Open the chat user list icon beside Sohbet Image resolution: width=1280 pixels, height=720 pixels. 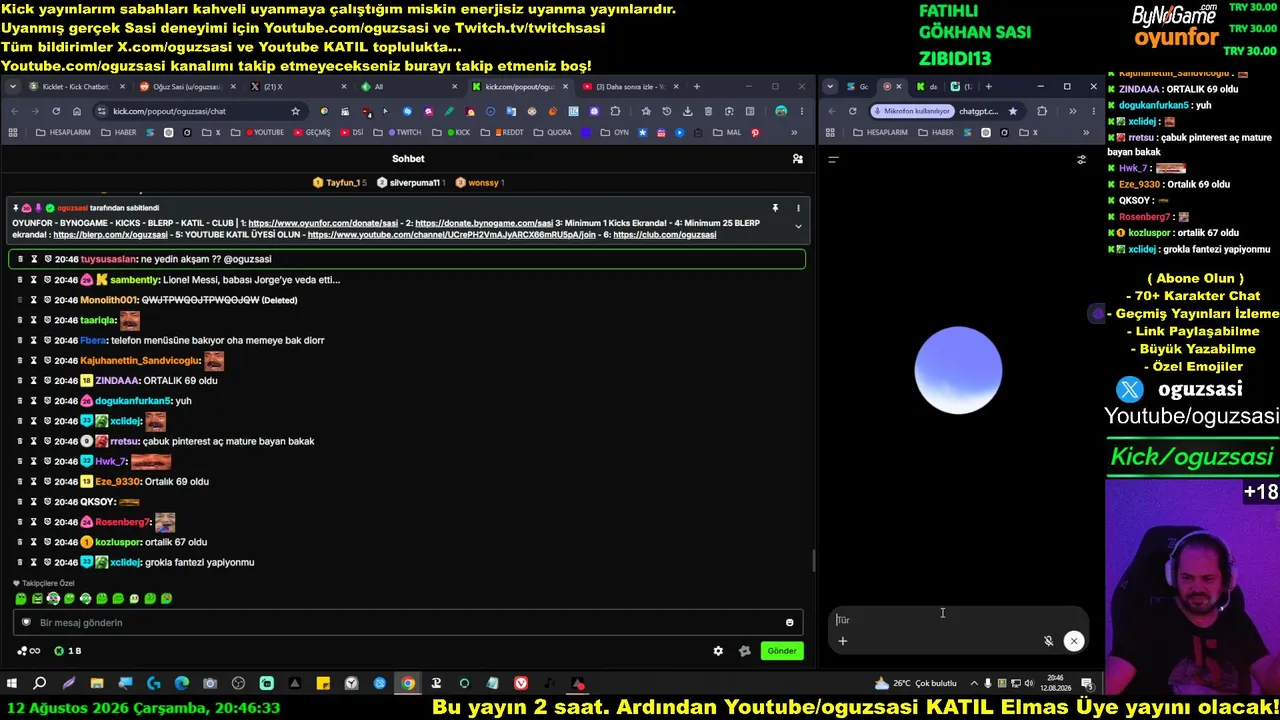tap(797, 159)
